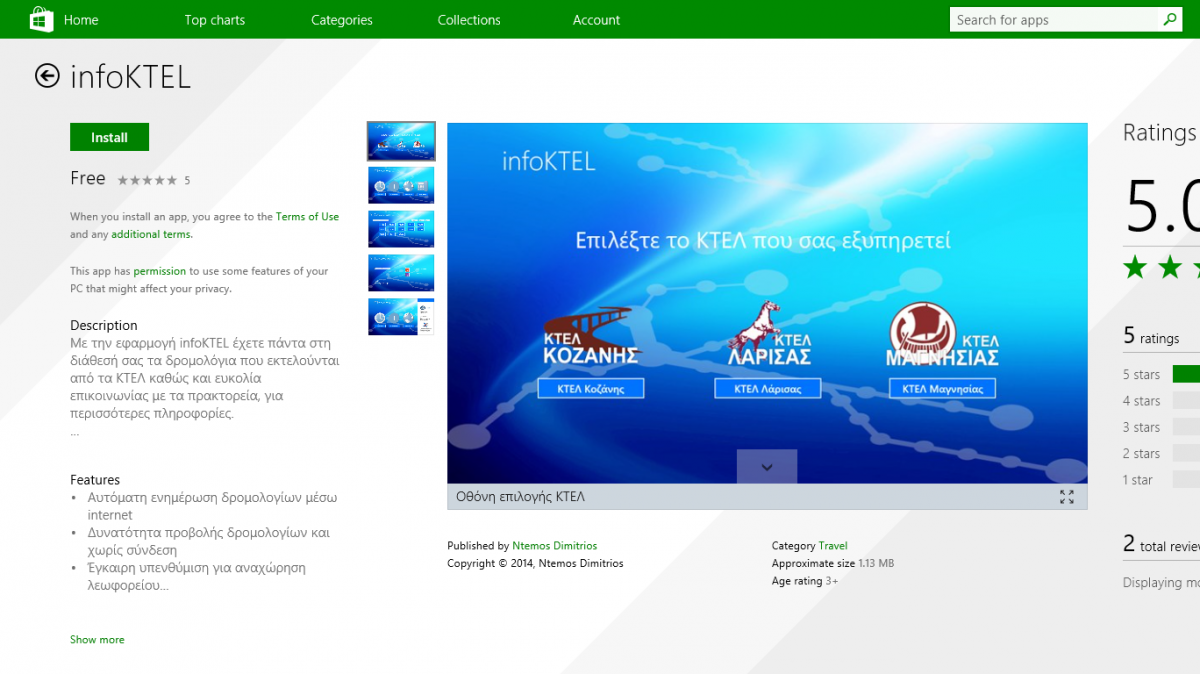The width and height of the screenshot is (1200, 674).
Task: Select the second screenshot thumbnail
Action: coord(401,185)
